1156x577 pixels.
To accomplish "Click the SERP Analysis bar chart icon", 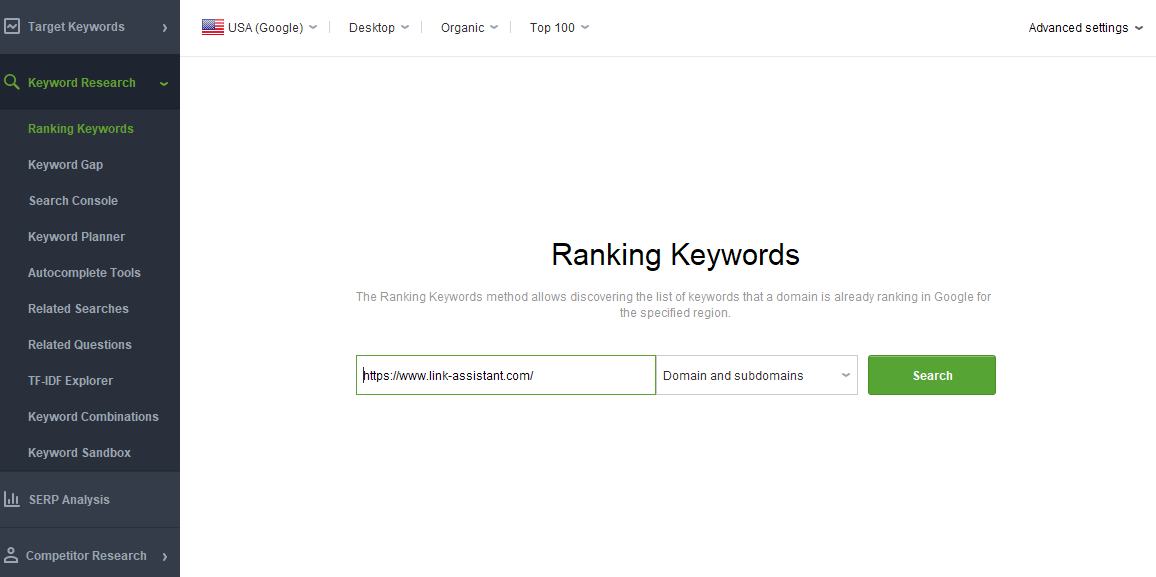I will 11,499.
